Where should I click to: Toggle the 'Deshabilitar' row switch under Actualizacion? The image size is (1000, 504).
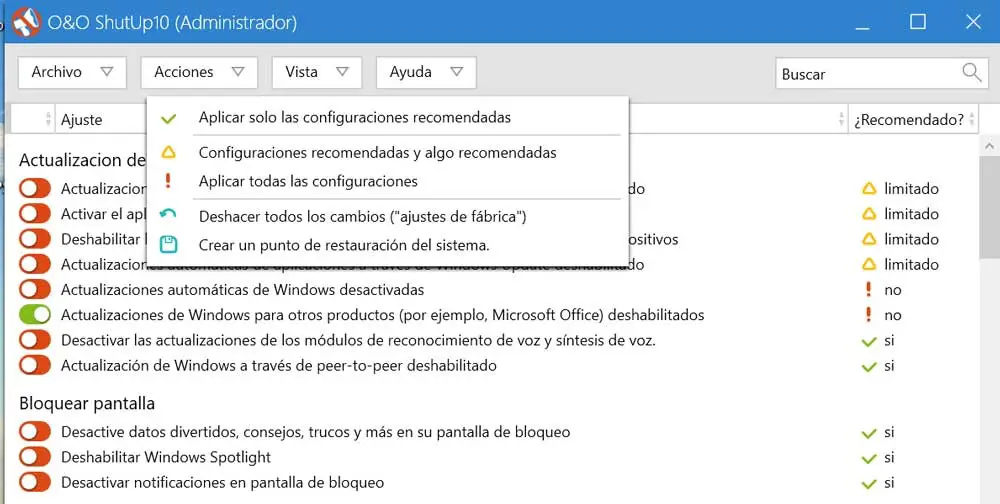(x=34, y=239)
